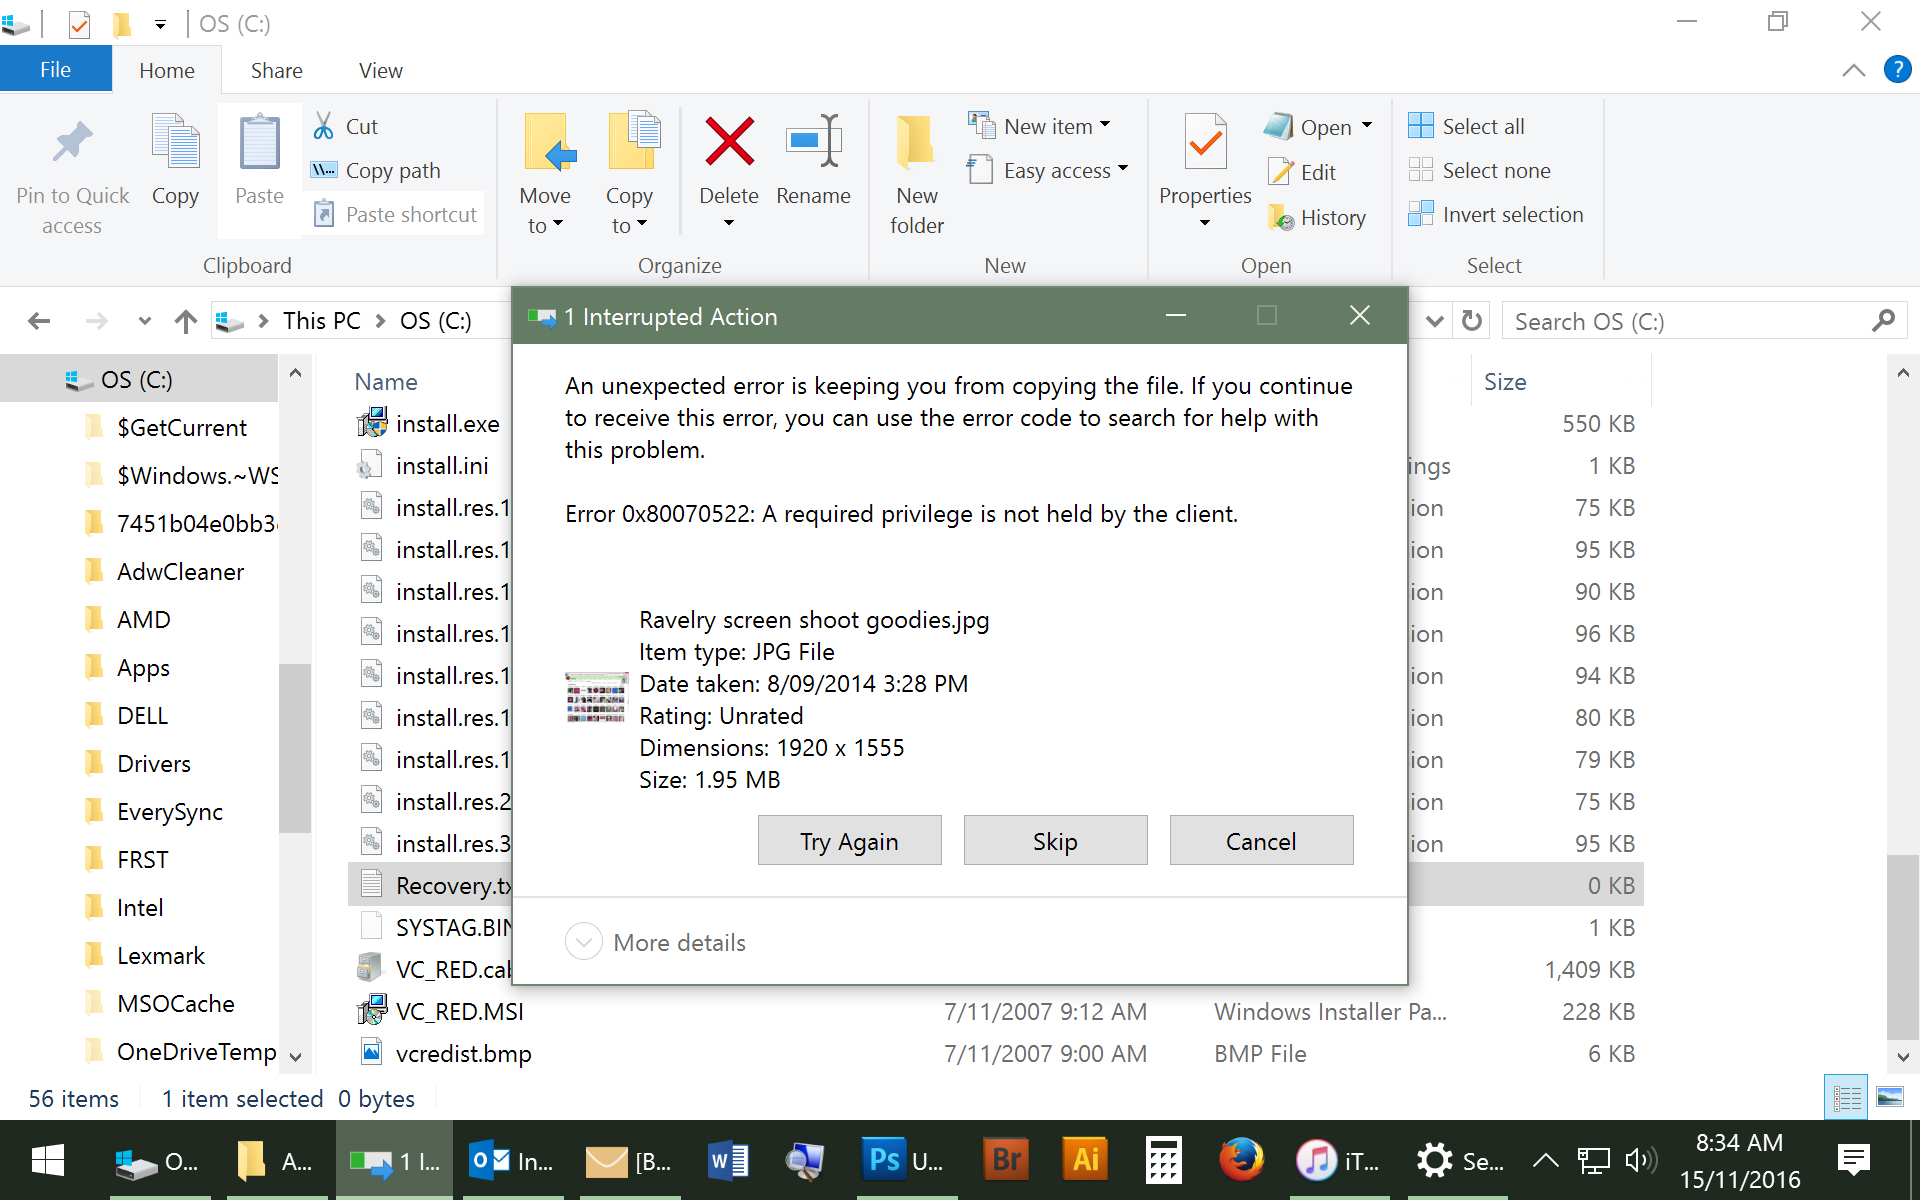This screenshot has width=1920, height=1200.
Task: Open Firefox from the taskbar
Action: (x=1240, y=1160)
